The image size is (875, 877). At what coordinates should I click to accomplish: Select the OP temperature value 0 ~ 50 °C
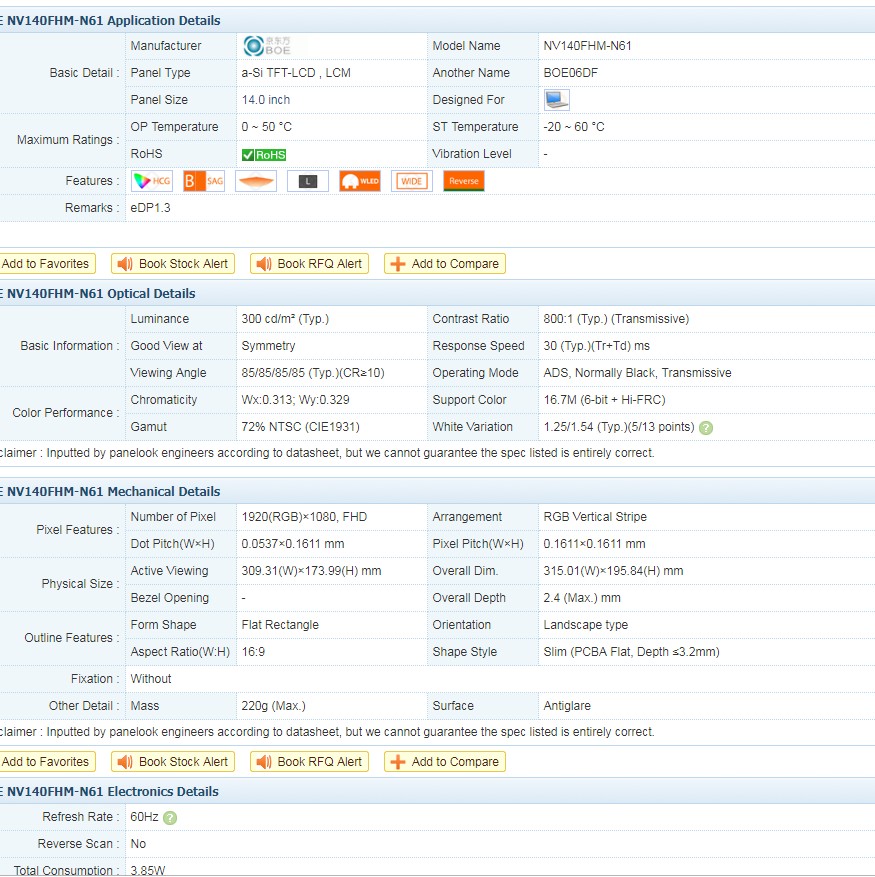pyautogui.click(x=266, y=127)
